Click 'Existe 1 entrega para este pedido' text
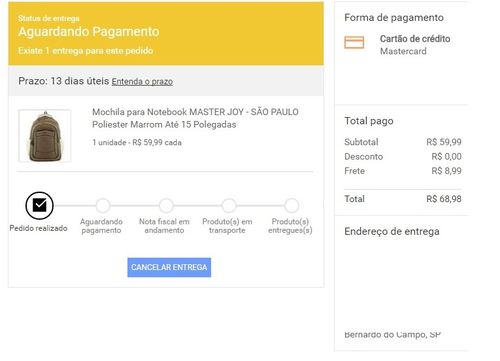The height and width of the screenshot is (361, 500). 86,51
